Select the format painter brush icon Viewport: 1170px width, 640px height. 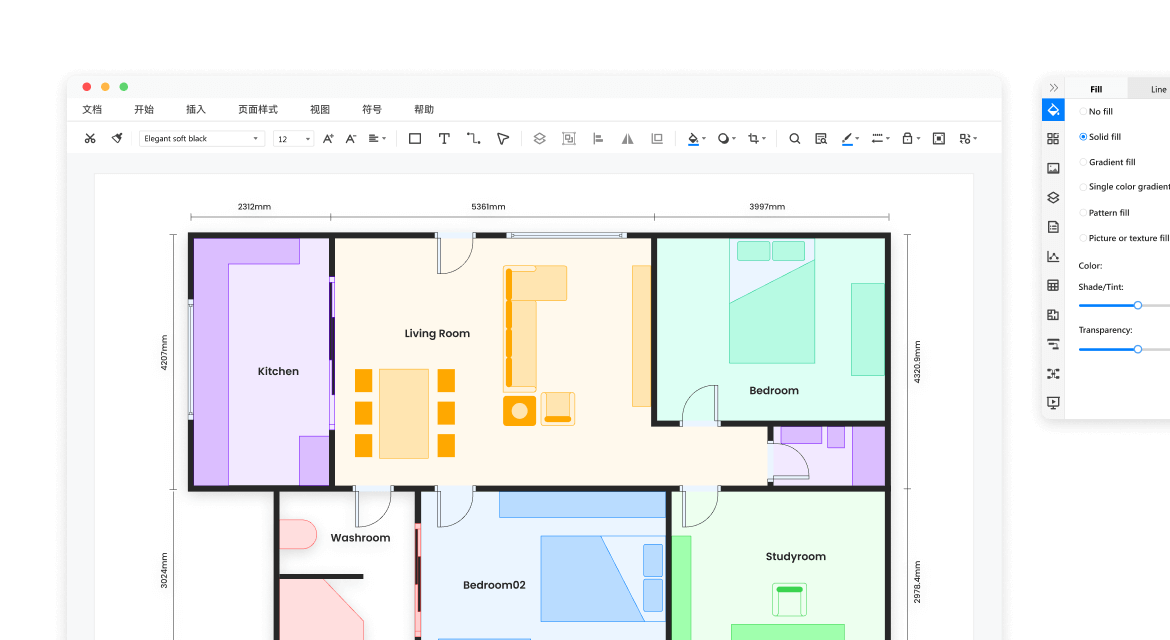click(x=117, y=139)
